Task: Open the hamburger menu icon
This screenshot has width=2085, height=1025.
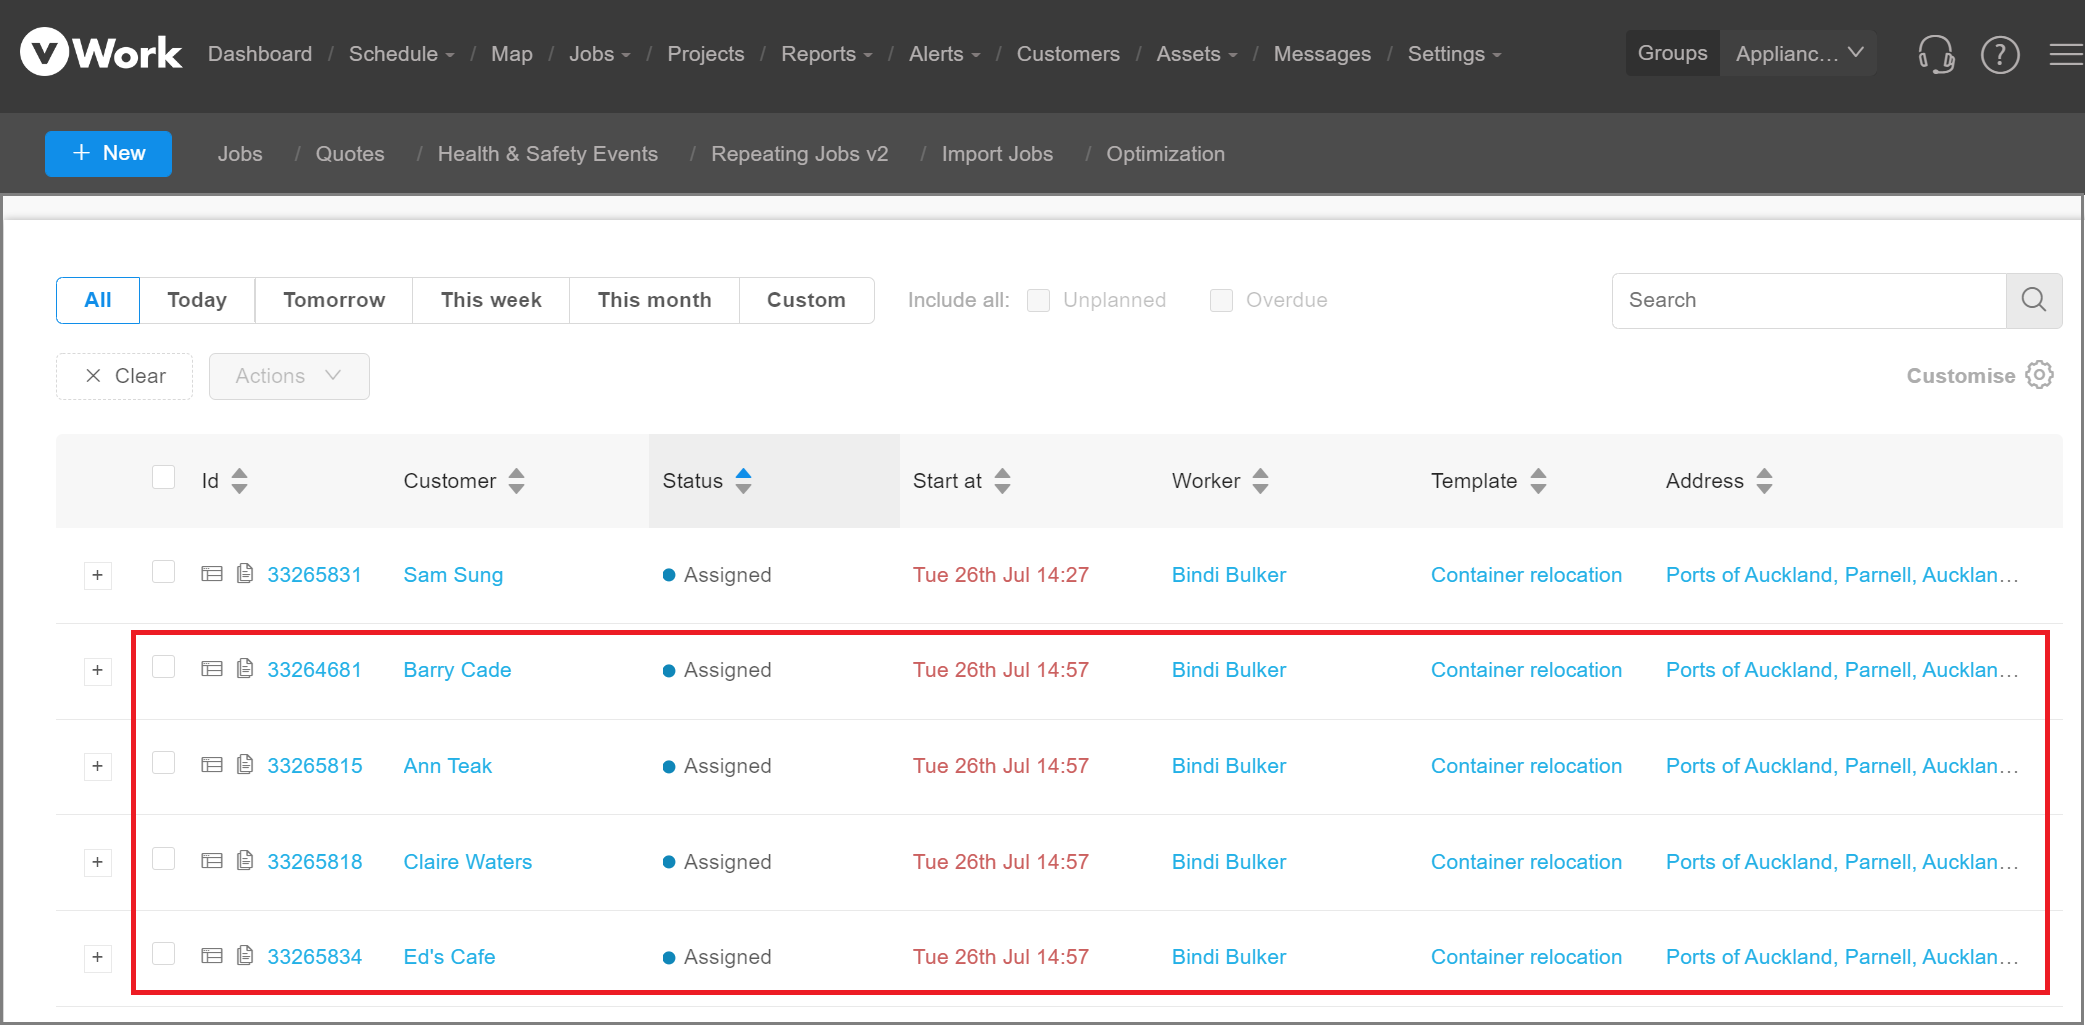Action: [x=2066, y=55]
